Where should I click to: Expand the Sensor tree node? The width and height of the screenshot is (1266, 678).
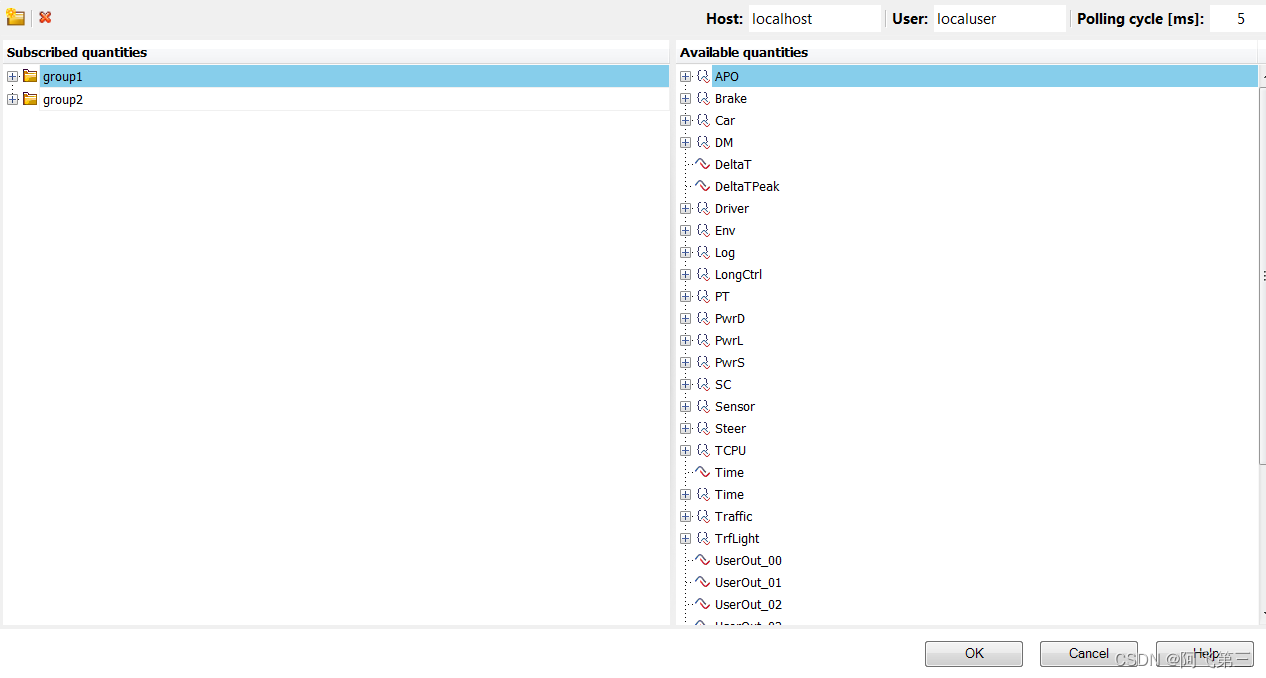coord(686,407)
